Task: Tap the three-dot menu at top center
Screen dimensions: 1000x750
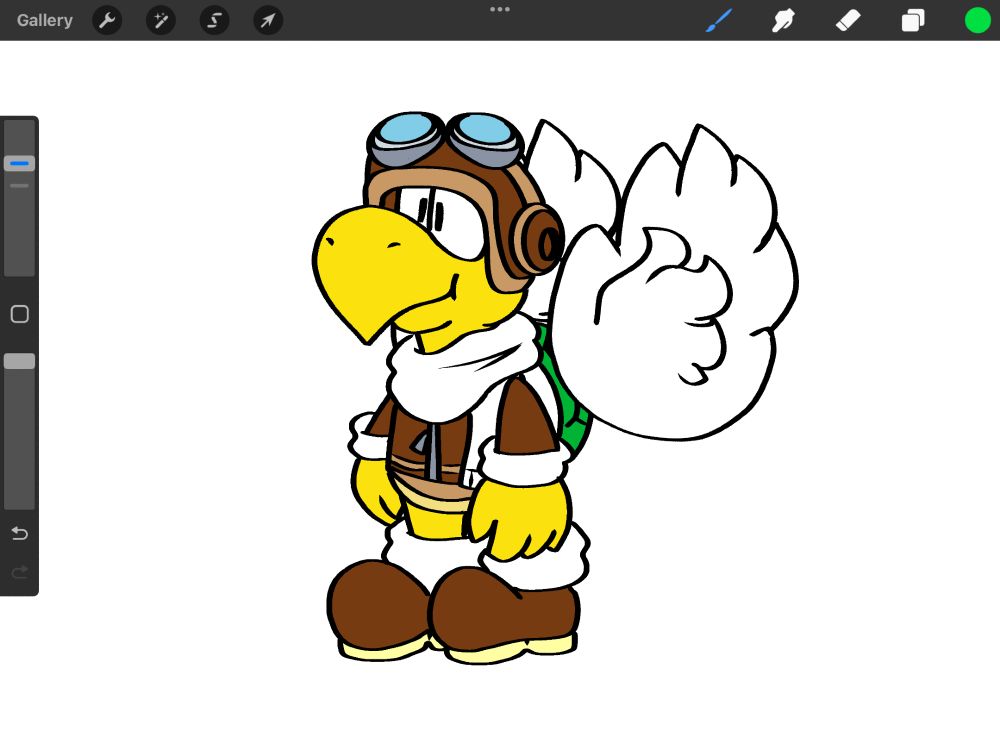Action: pos(499,9)
